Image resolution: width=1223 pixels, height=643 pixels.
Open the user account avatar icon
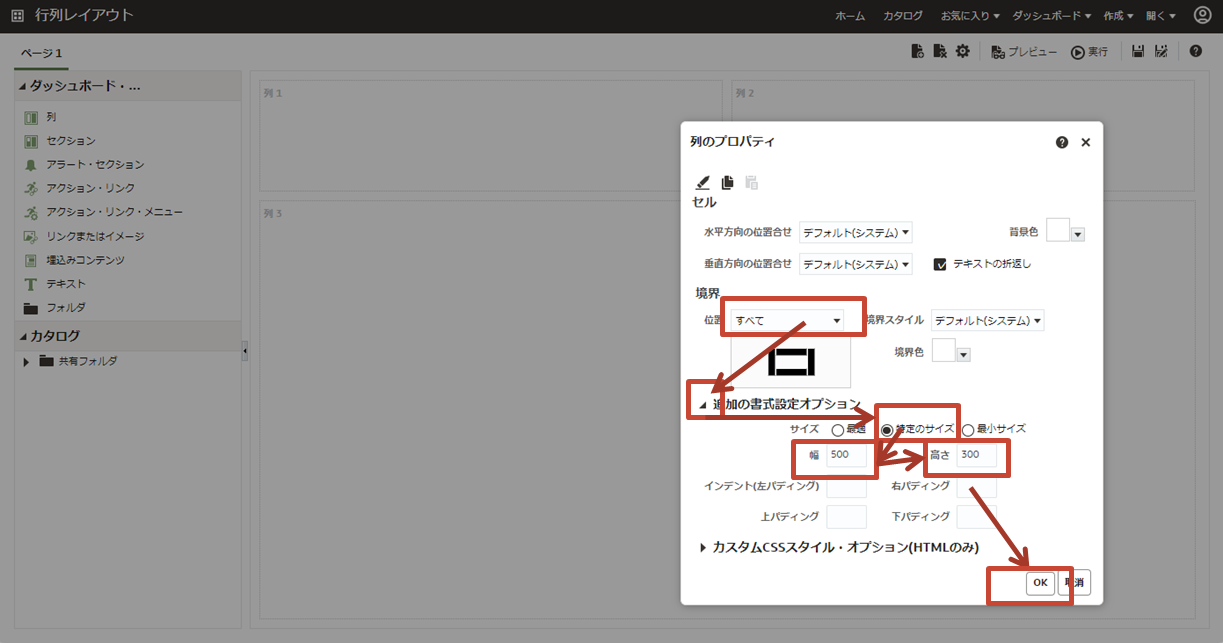click(x=1201, y=16)
